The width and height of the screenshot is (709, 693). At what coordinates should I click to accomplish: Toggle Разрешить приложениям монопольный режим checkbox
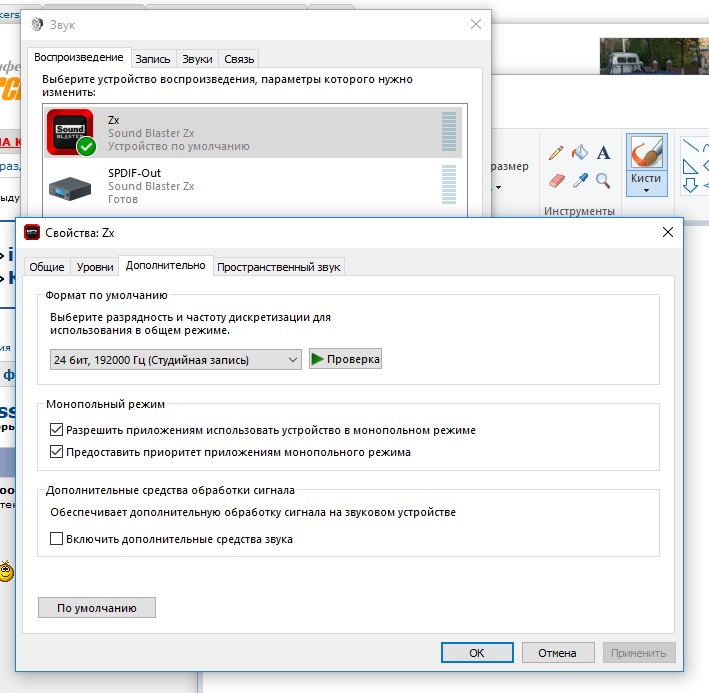pos(57,429)
